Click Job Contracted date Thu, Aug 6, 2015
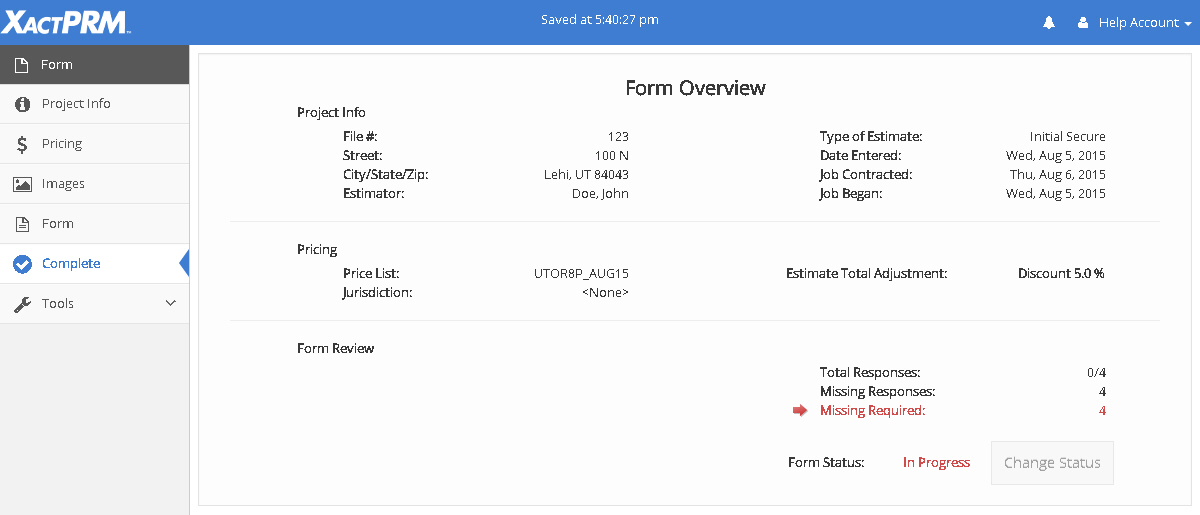 [1057, 175]
